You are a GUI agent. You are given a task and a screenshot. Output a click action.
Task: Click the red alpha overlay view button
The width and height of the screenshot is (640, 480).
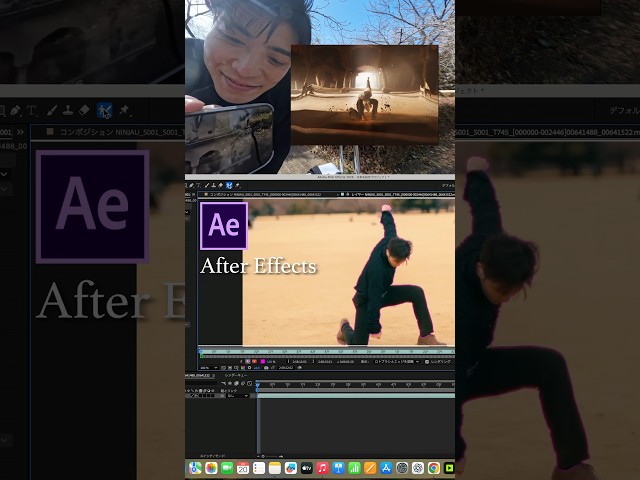point(254,362)
